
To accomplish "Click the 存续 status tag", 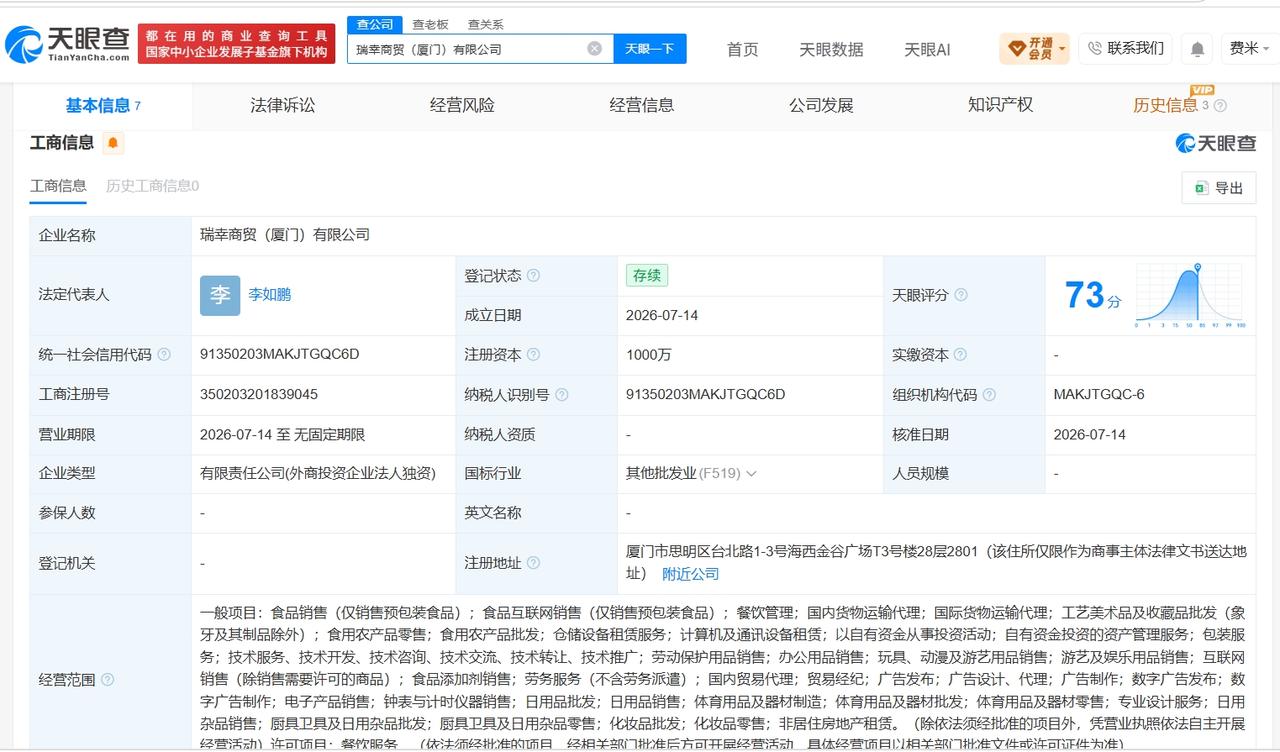I will 647,275.
